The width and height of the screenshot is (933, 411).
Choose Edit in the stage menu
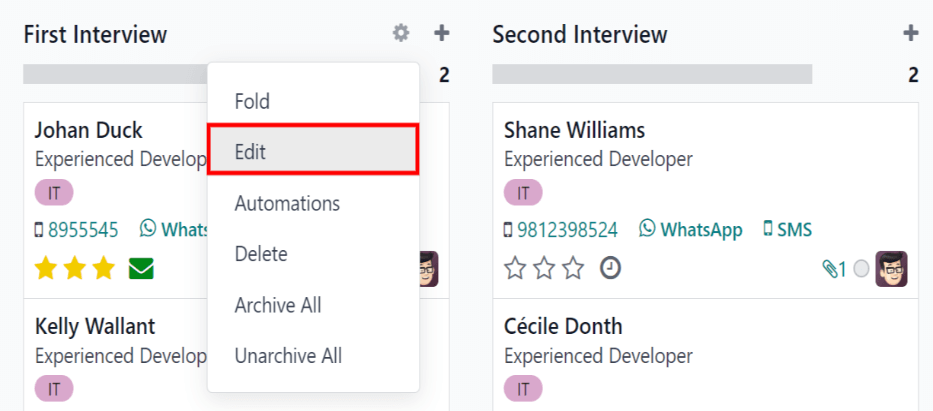[250, 152]
